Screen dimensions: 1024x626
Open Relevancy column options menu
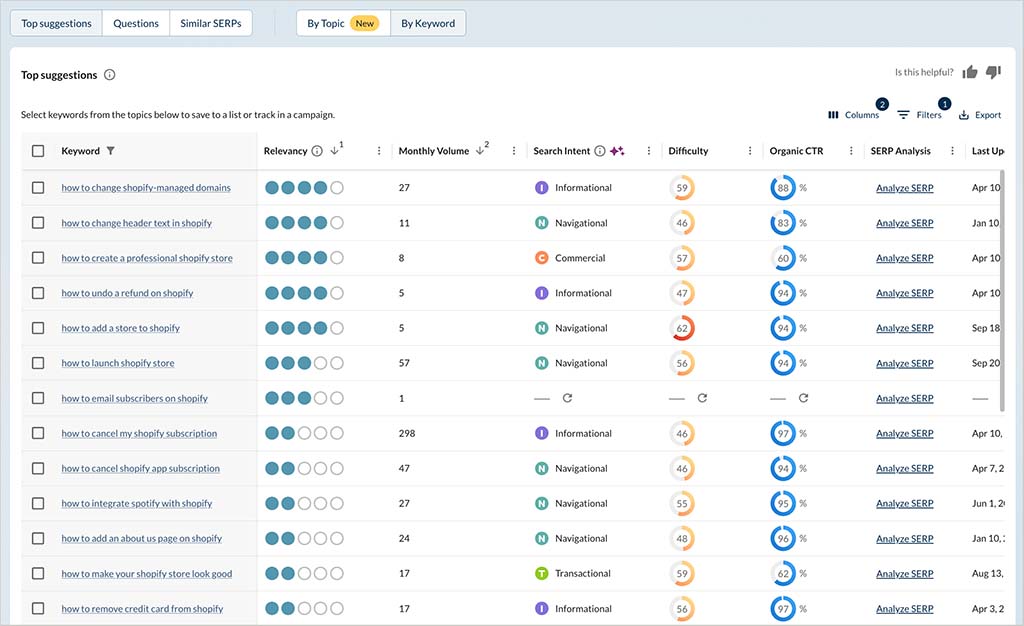[x=379, y=151]
